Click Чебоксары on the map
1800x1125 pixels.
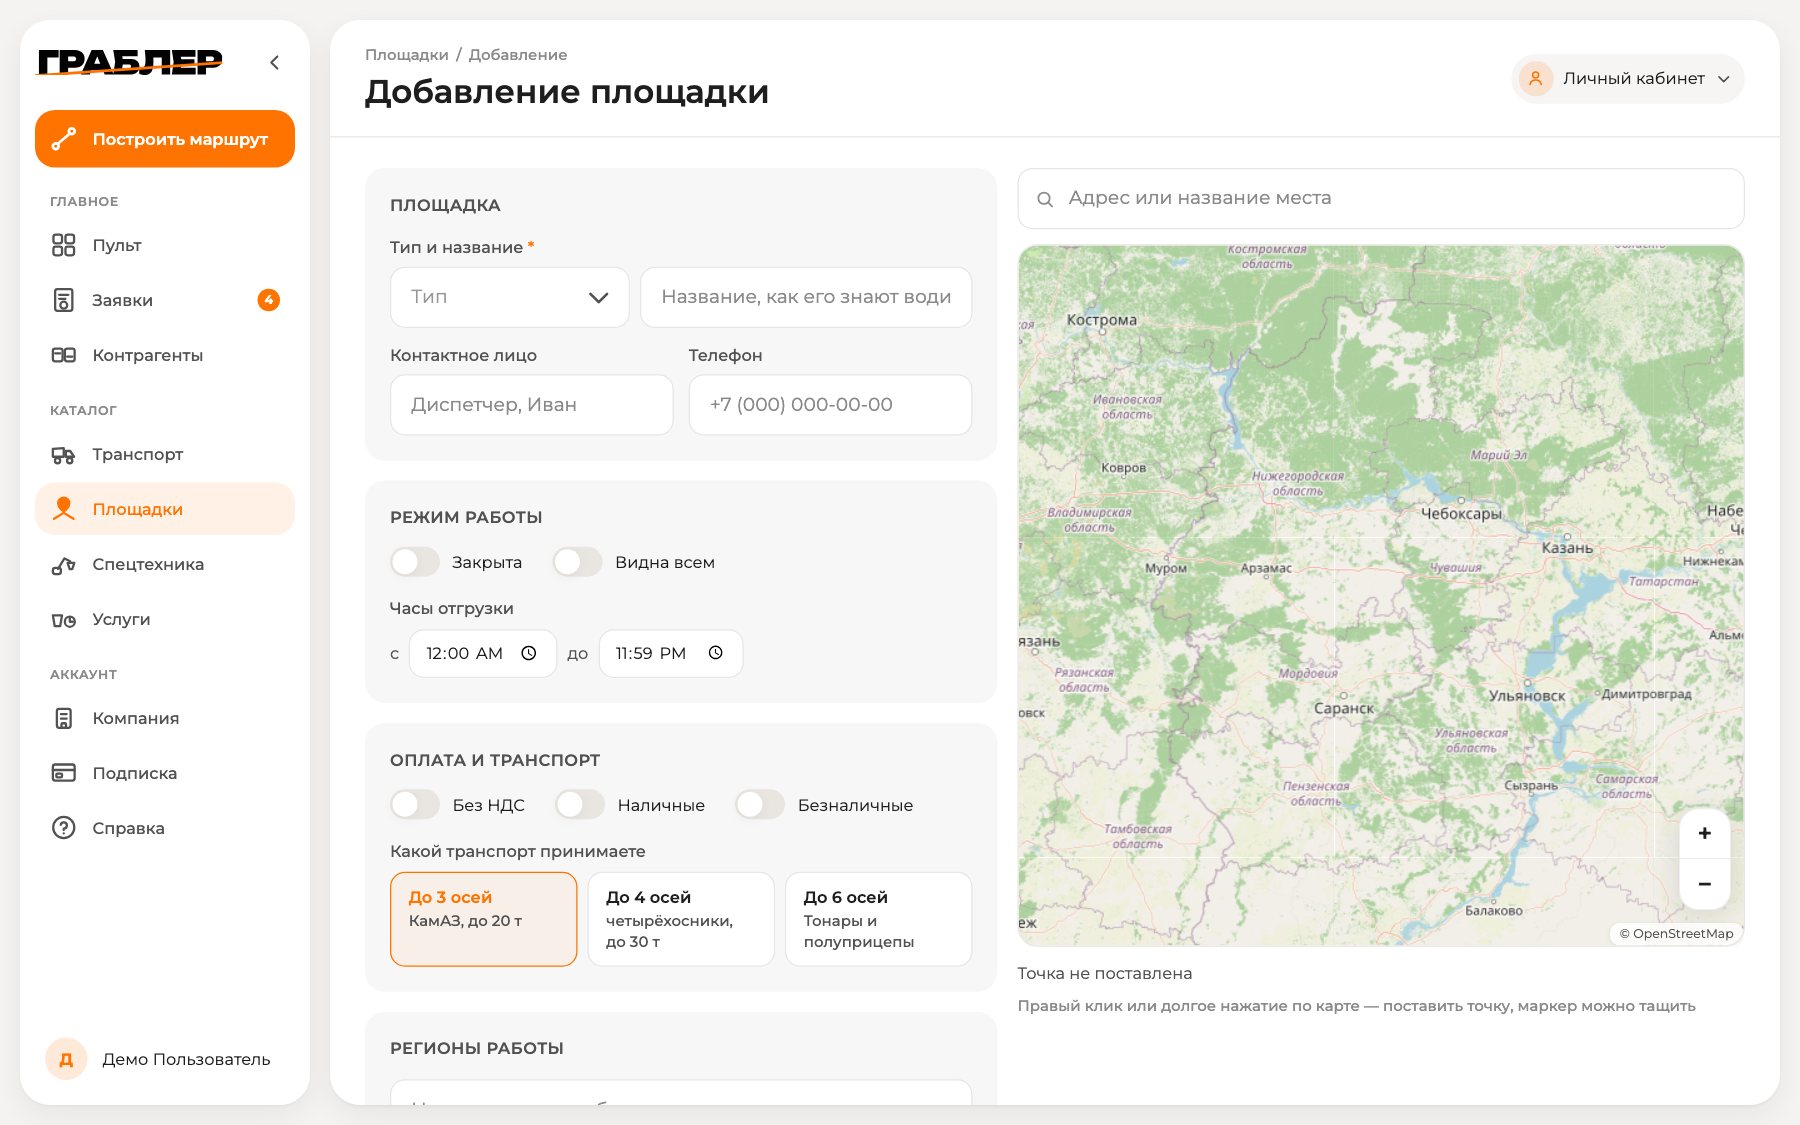[1461, 513]
